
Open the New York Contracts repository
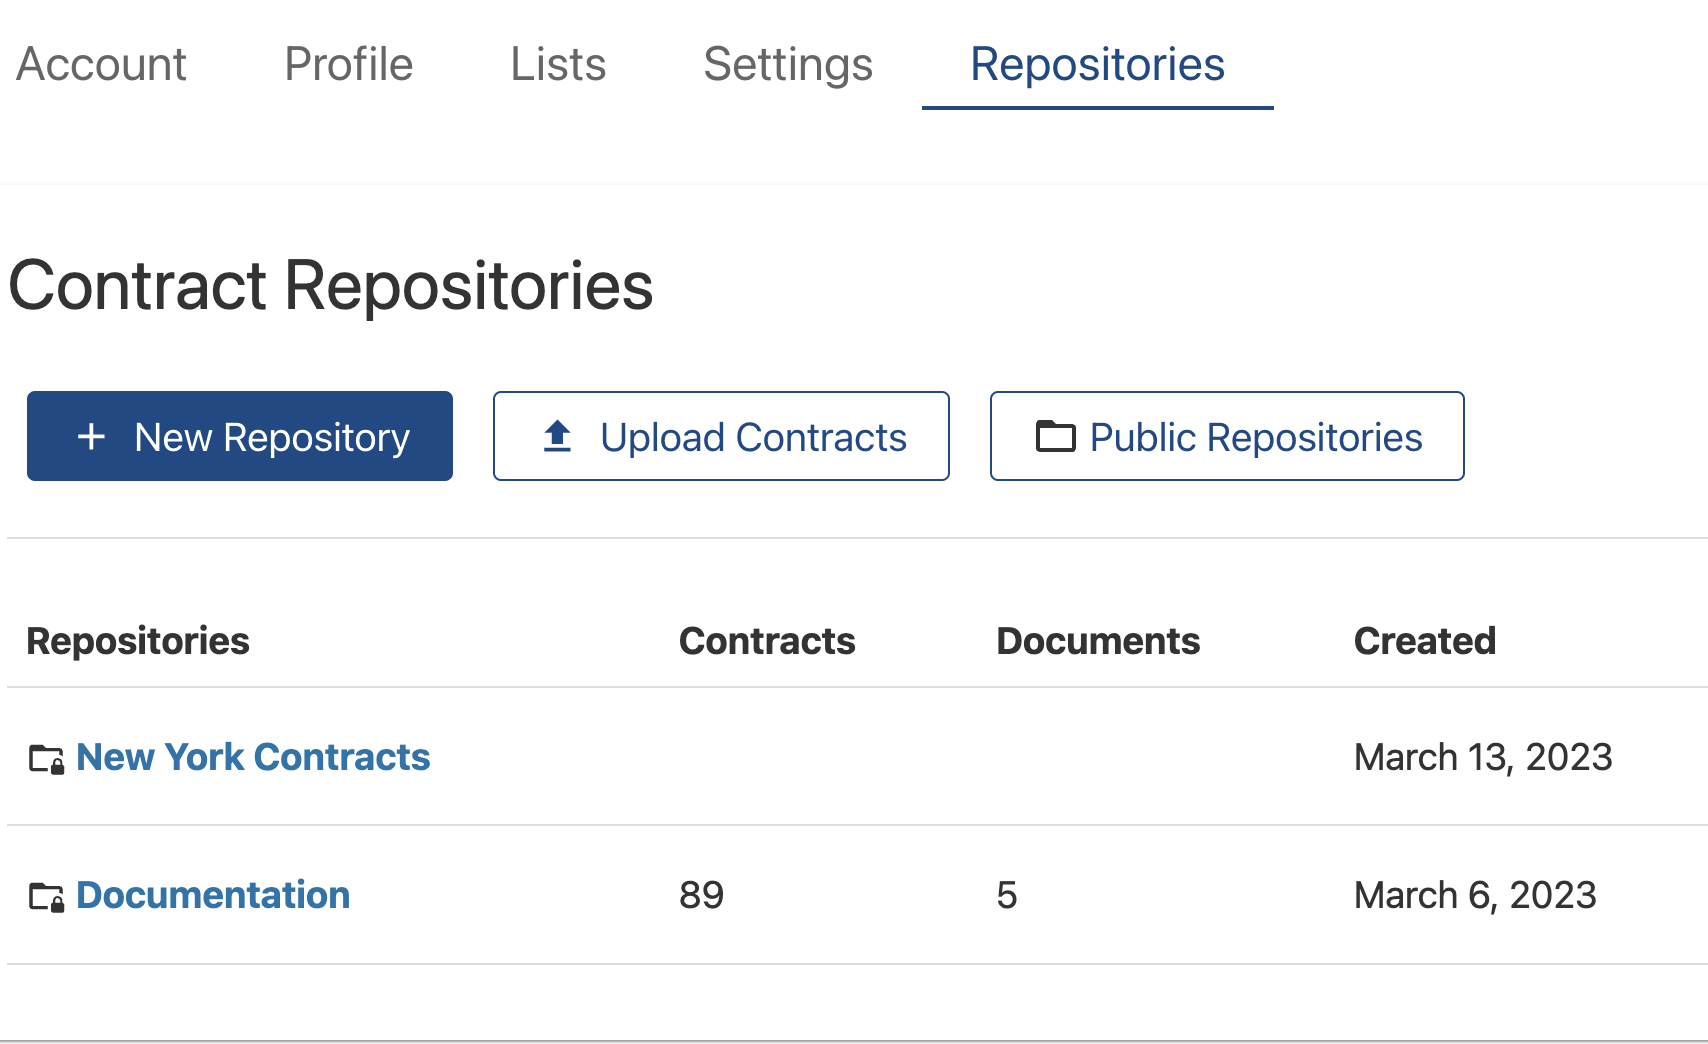[253, 757]
